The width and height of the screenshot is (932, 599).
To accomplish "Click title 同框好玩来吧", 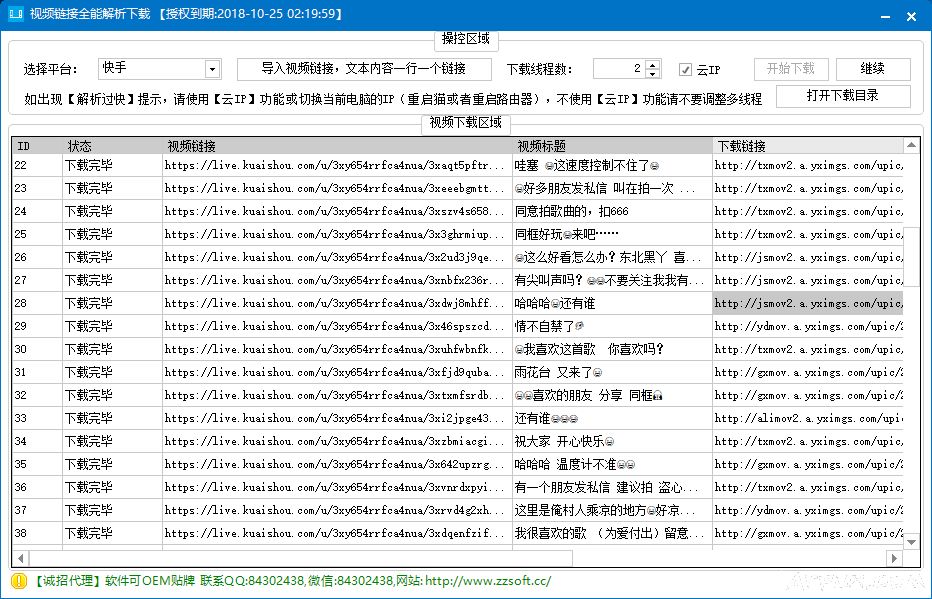I will coord(566,234).
